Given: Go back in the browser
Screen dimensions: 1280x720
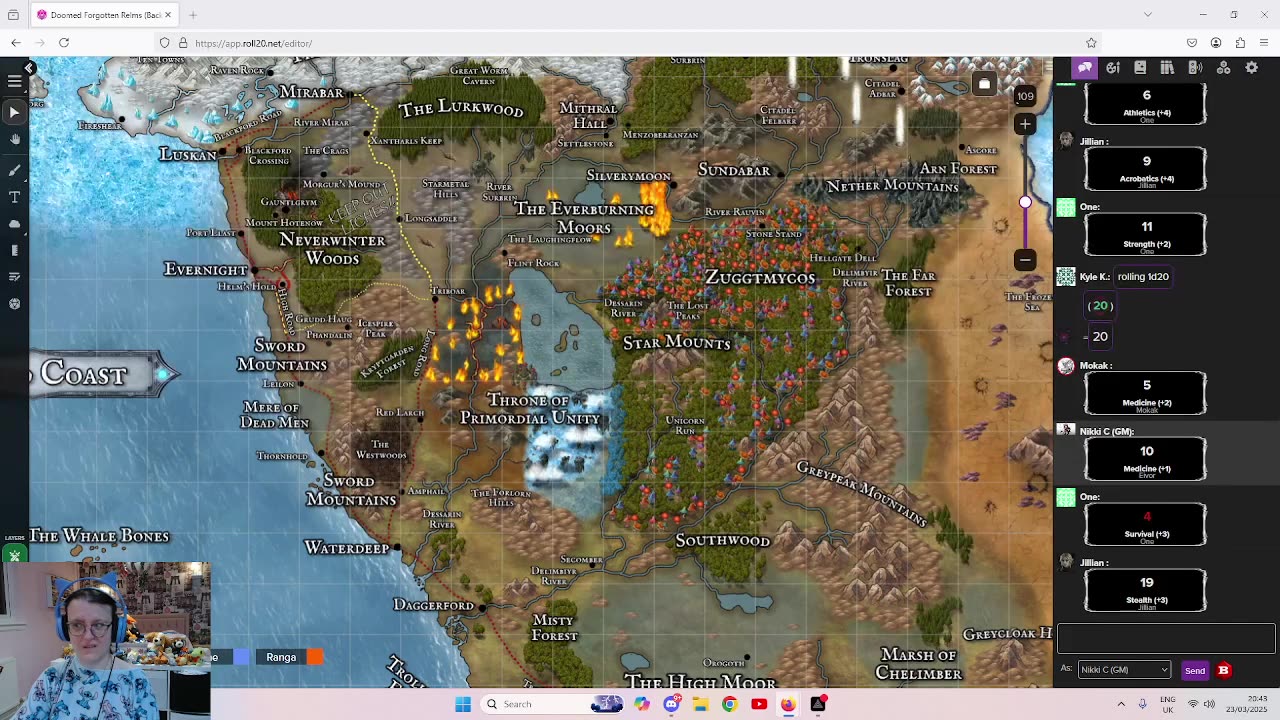Looking at the screenshot, I should click(x=16, y=43).
